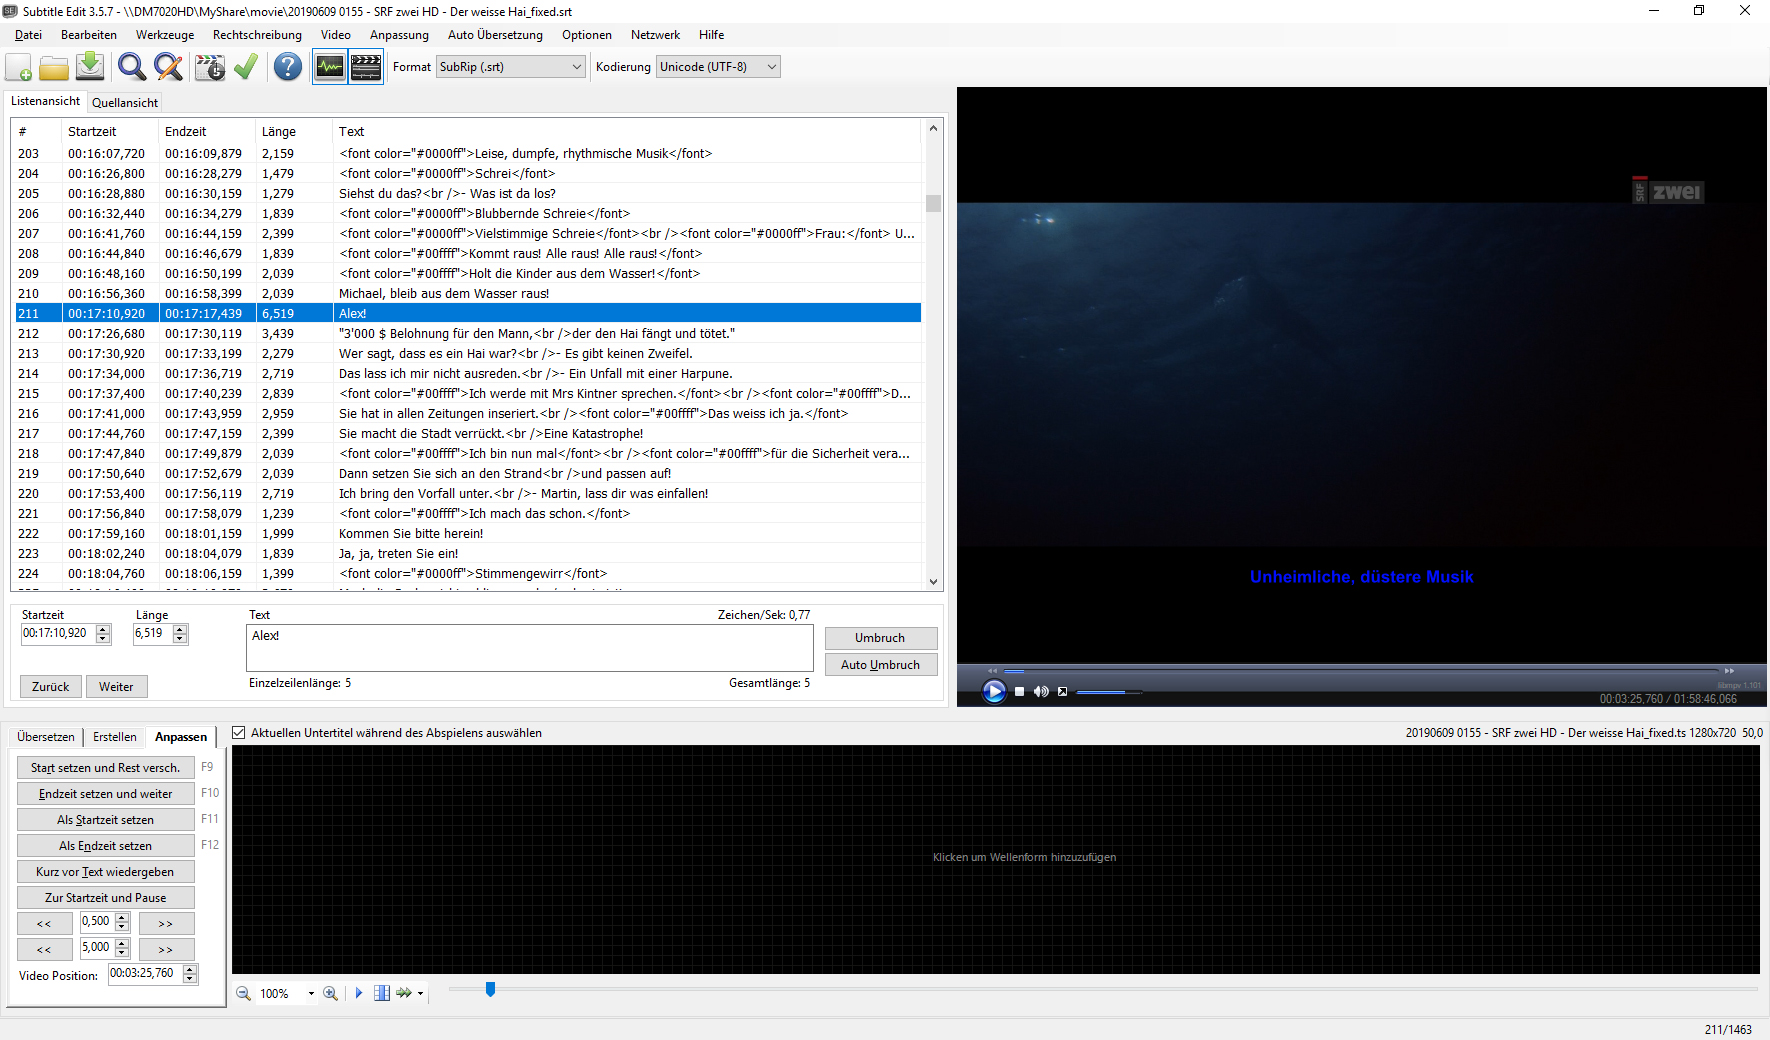Toggle the video player toolbar button
Viewport: 1770px width, 1040px height.
click(x=366, y=67)
